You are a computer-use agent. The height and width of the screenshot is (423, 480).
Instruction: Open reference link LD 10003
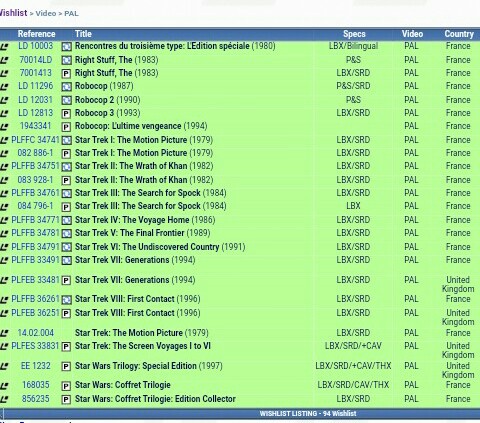point(35,46)
